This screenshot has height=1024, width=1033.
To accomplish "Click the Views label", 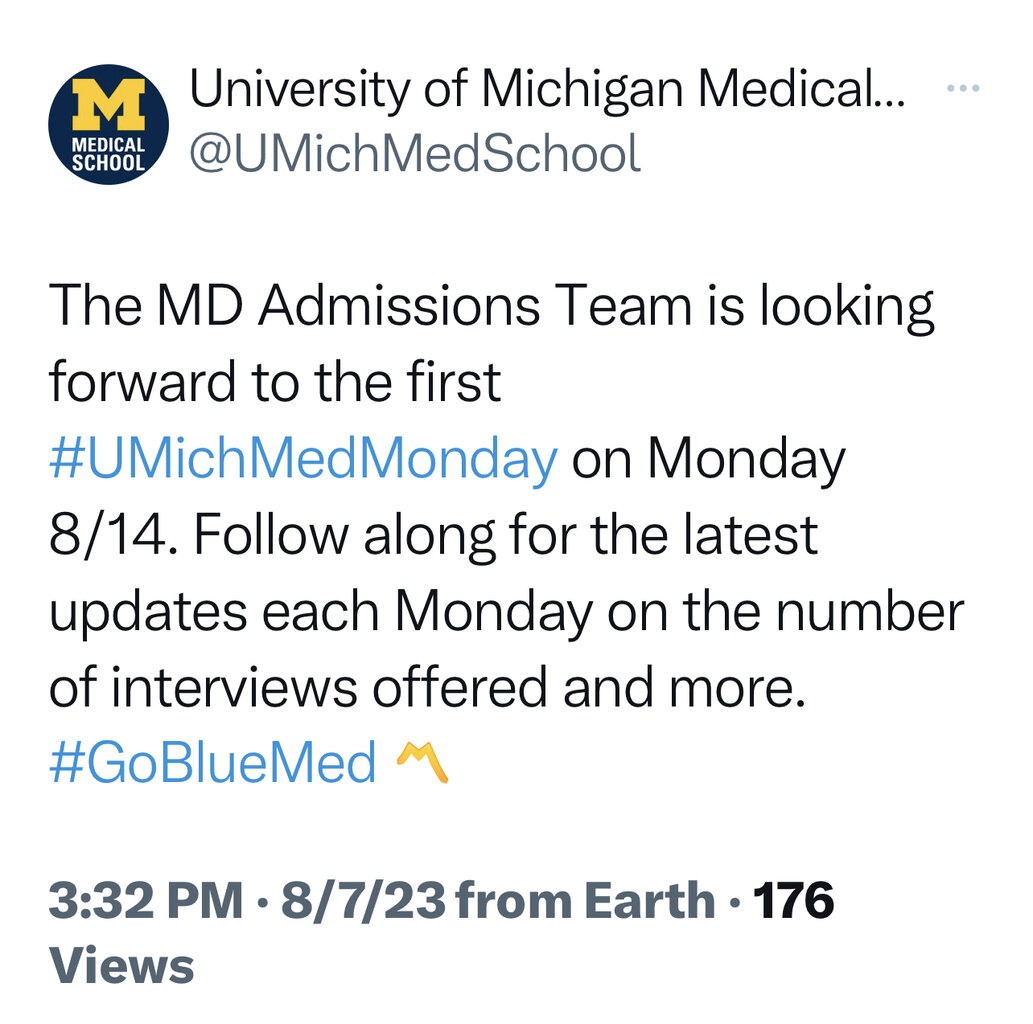I will pyautogui.click(x=121, y=966).
